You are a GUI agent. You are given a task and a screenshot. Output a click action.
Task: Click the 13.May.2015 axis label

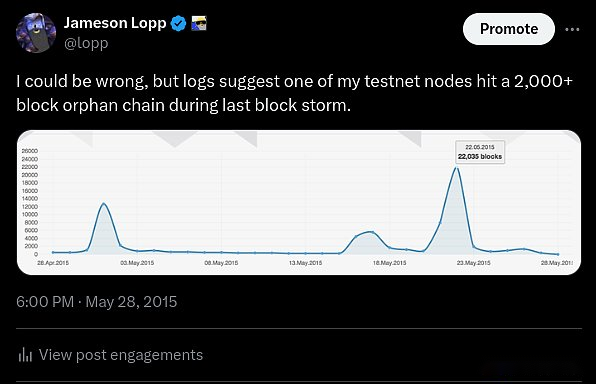[305, 263]
